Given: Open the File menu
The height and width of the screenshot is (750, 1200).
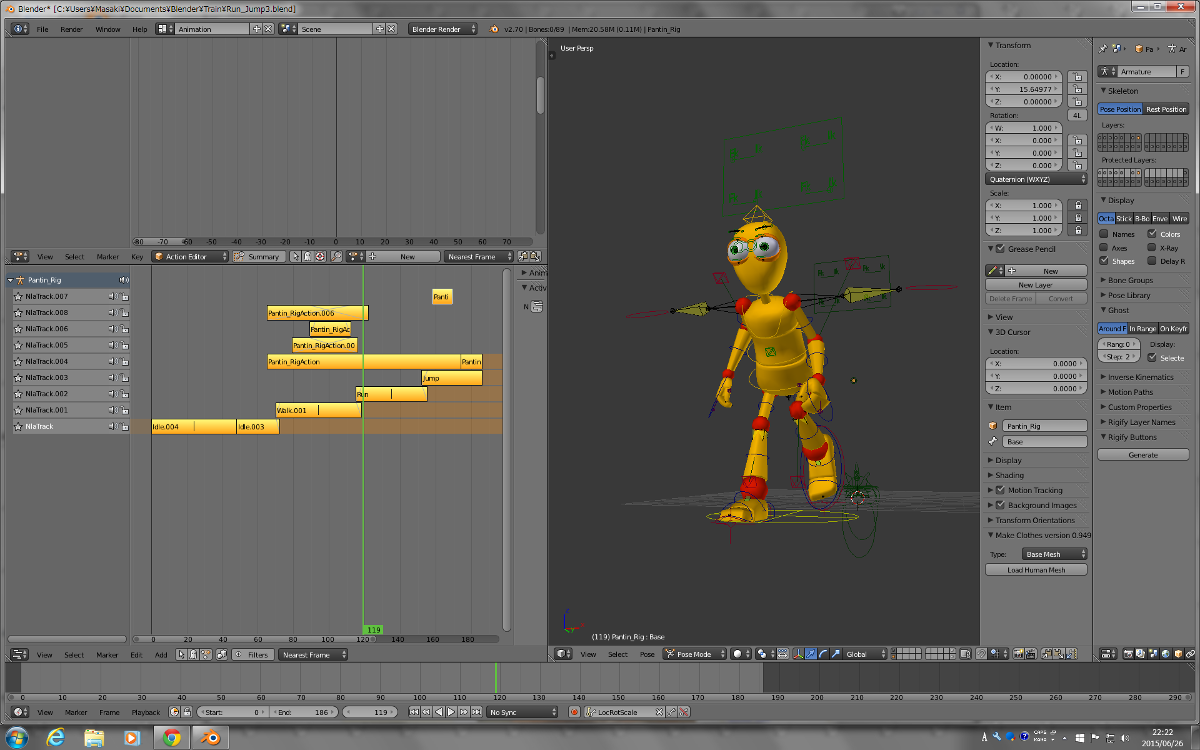Looking at the screenshot, I should [x=42, y=29].
